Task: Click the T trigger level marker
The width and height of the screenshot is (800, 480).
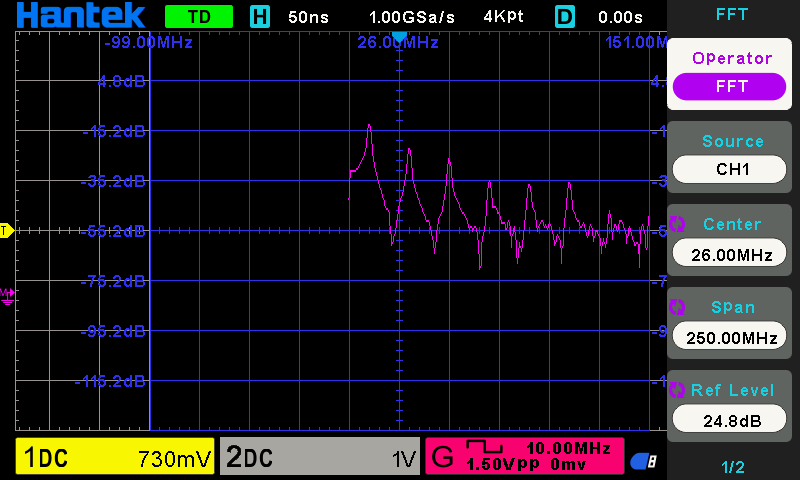Action: coord(5,231)
